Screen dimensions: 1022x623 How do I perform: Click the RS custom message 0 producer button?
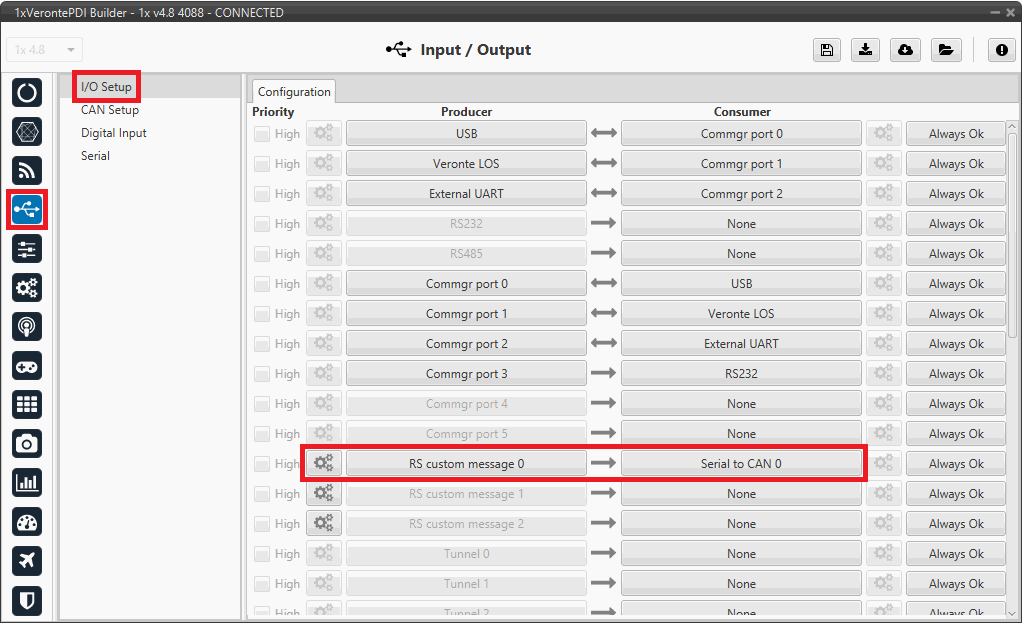466,464
